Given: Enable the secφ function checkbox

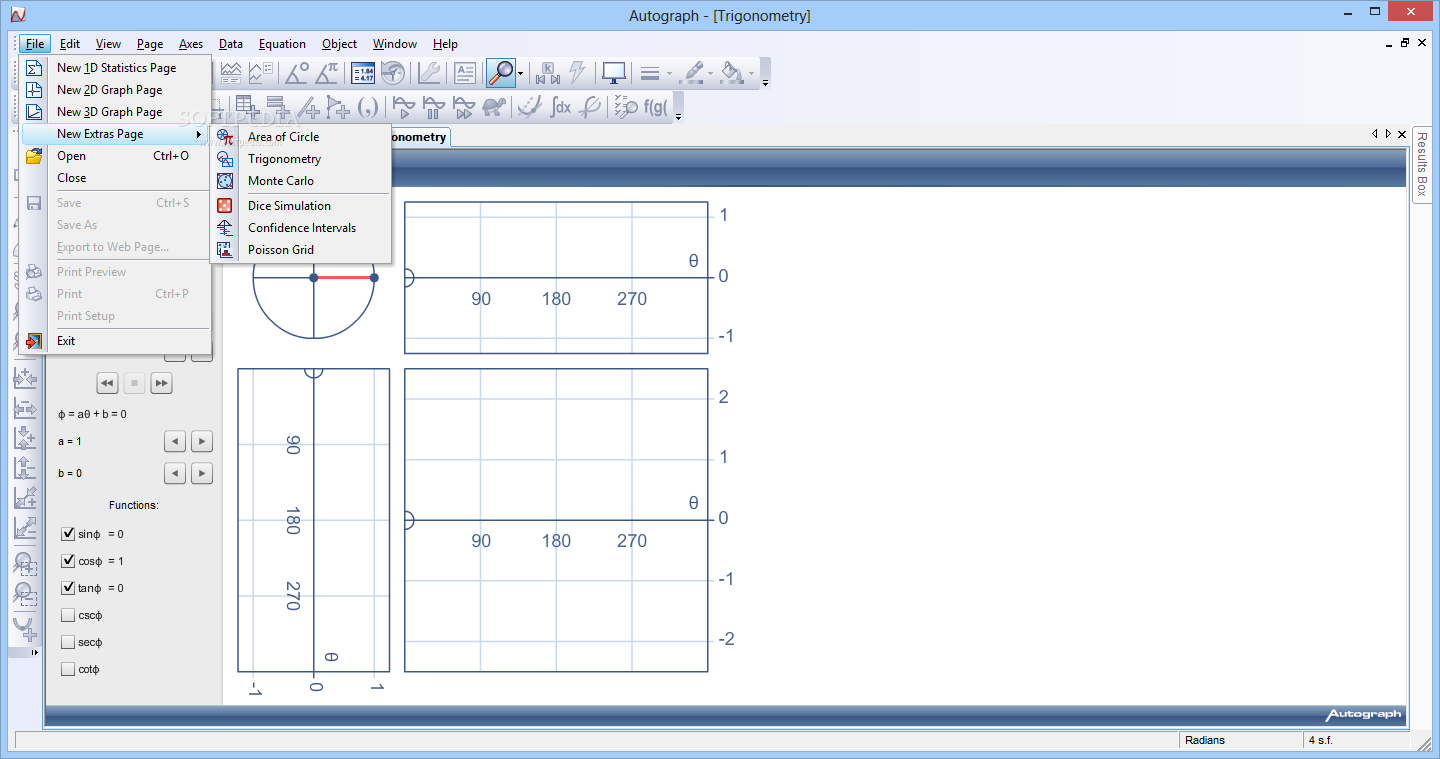Looking at the screenshot, I should click(x=68, y=642).
